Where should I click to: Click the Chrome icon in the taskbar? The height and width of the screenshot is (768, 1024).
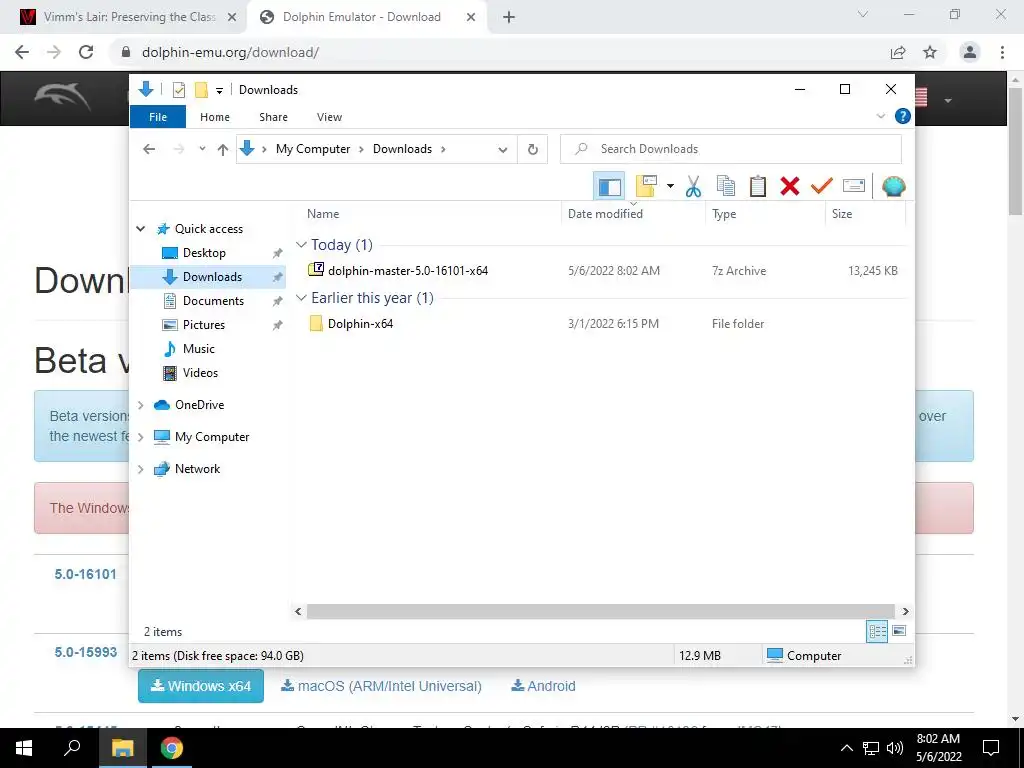[172, 748]
